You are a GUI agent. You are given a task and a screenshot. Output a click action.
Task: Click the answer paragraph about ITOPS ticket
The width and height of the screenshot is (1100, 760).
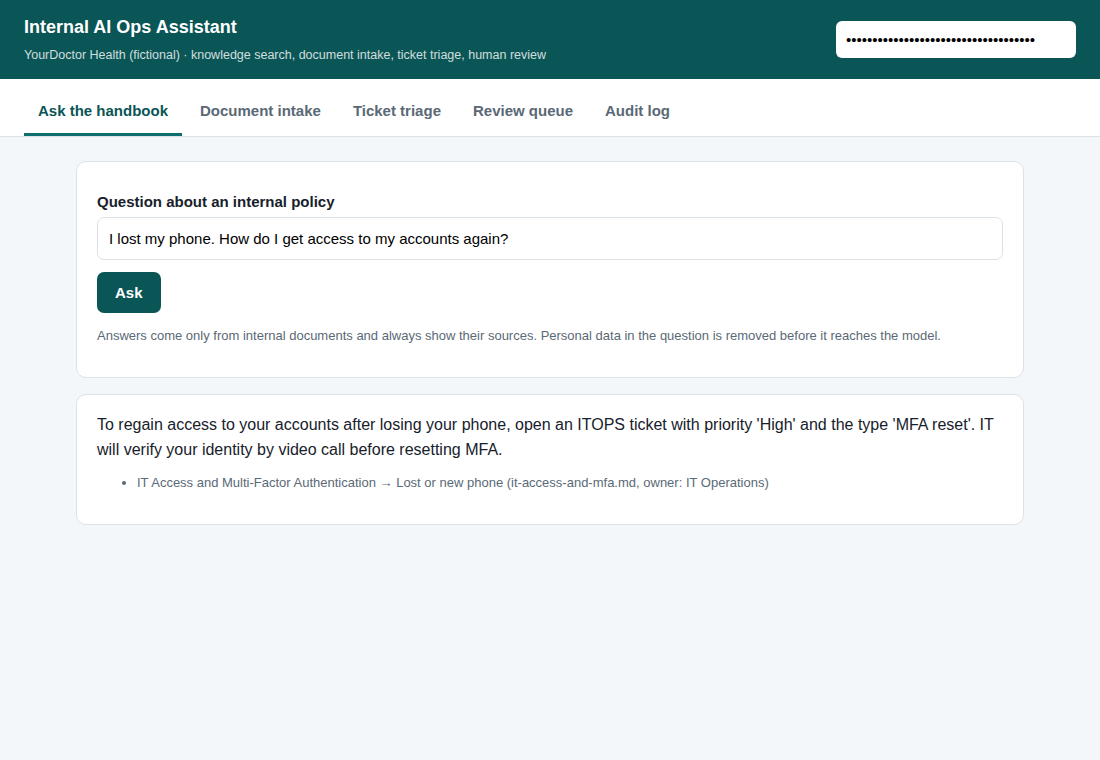tap(545, 436)
